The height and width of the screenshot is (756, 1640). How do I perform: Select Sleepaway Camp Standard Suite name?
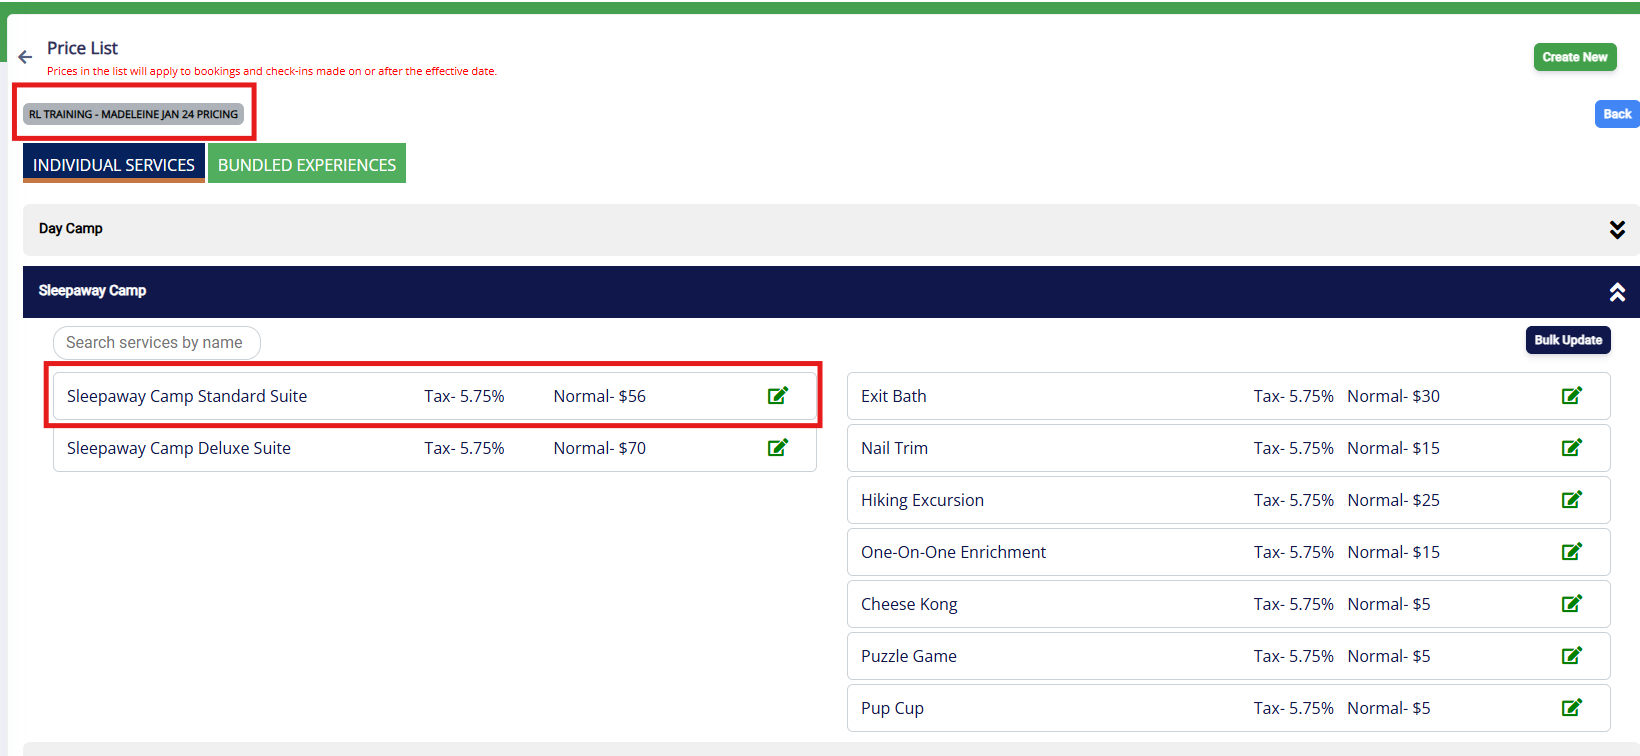pos(187,396)
